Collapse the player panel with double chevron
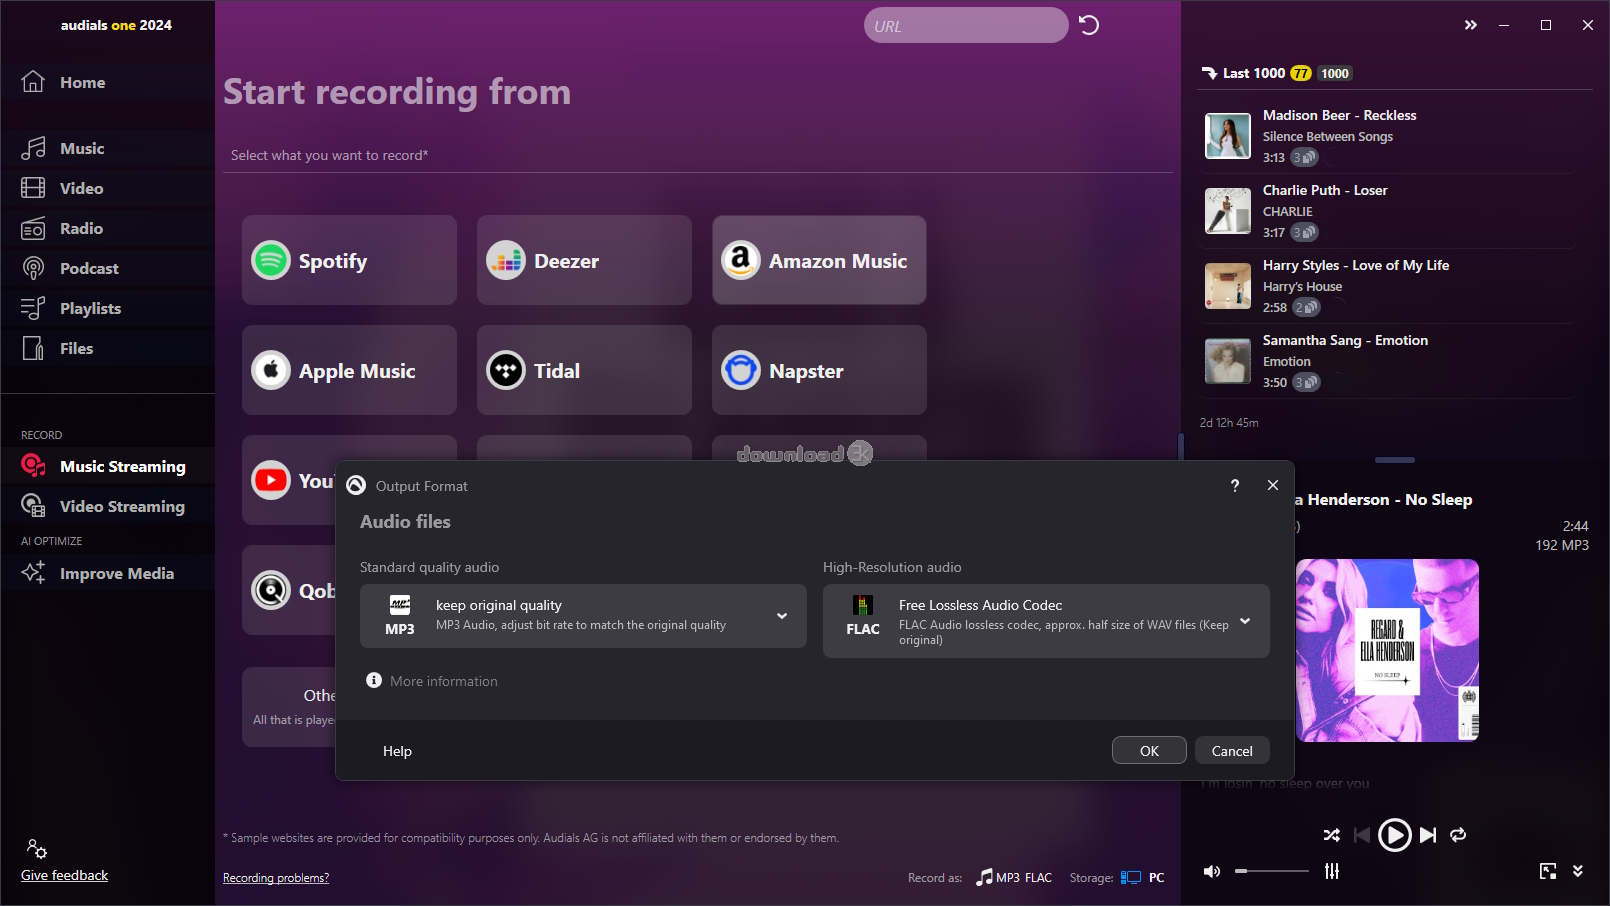The image size is (1610, 906). tap(1577, 871)
